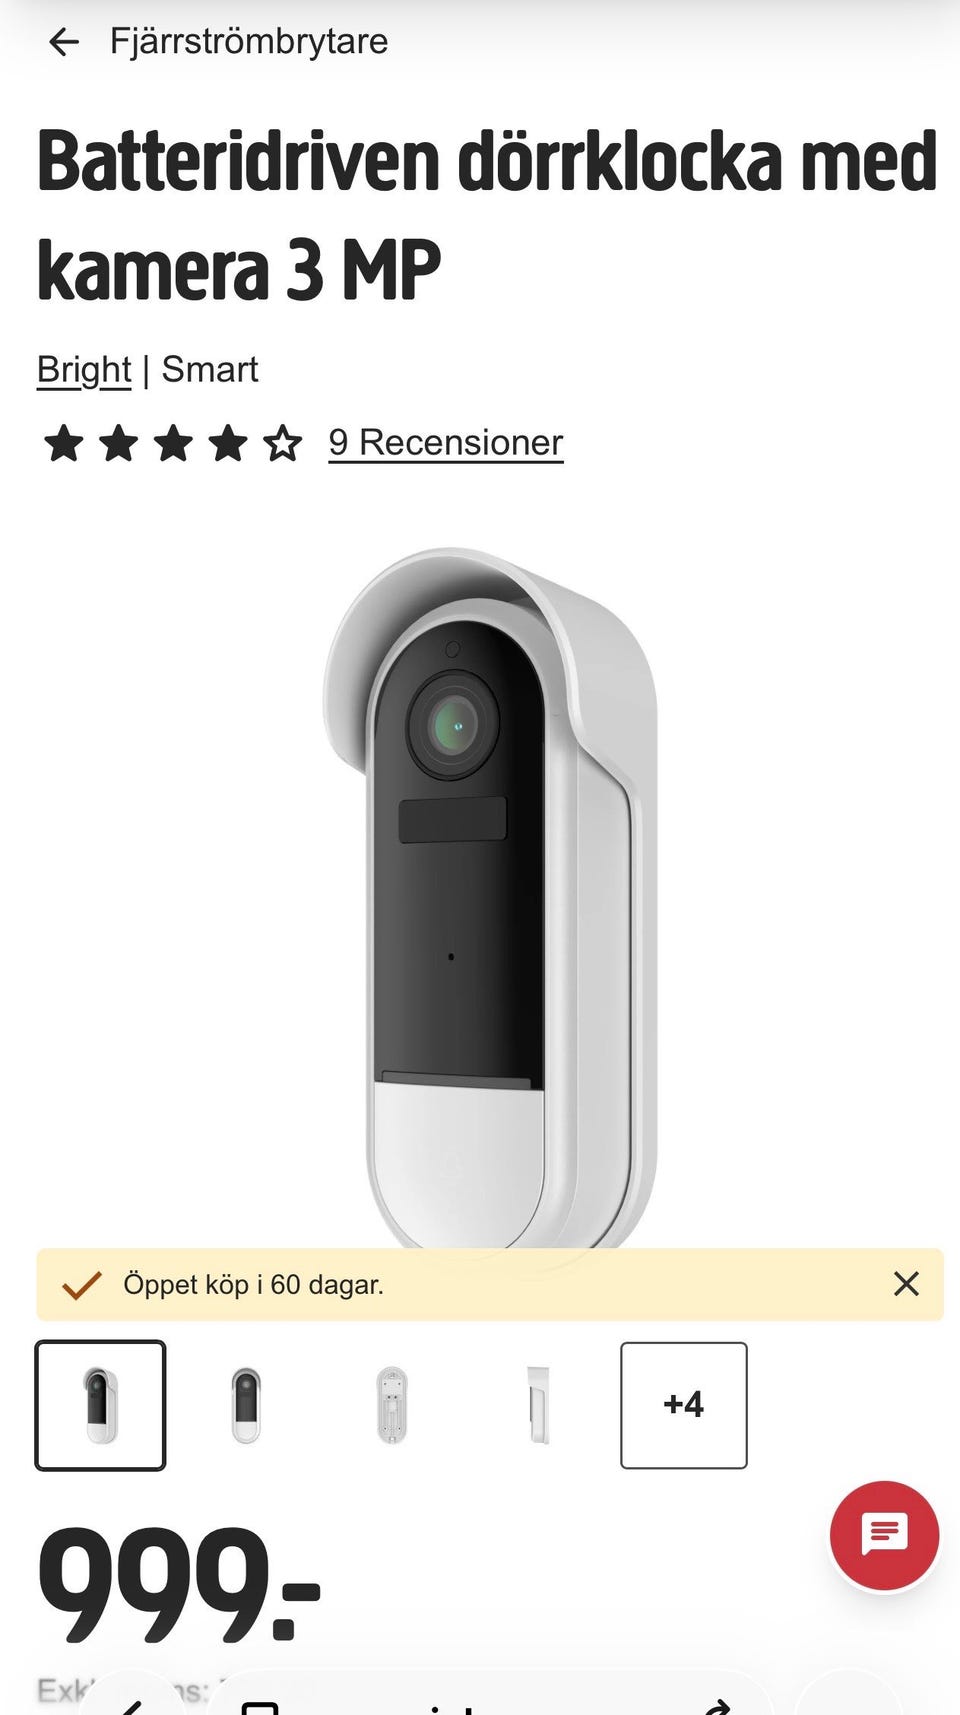Click the third filled rating star
Viewport: 960px width, 1715px height.
pos(173,443)
